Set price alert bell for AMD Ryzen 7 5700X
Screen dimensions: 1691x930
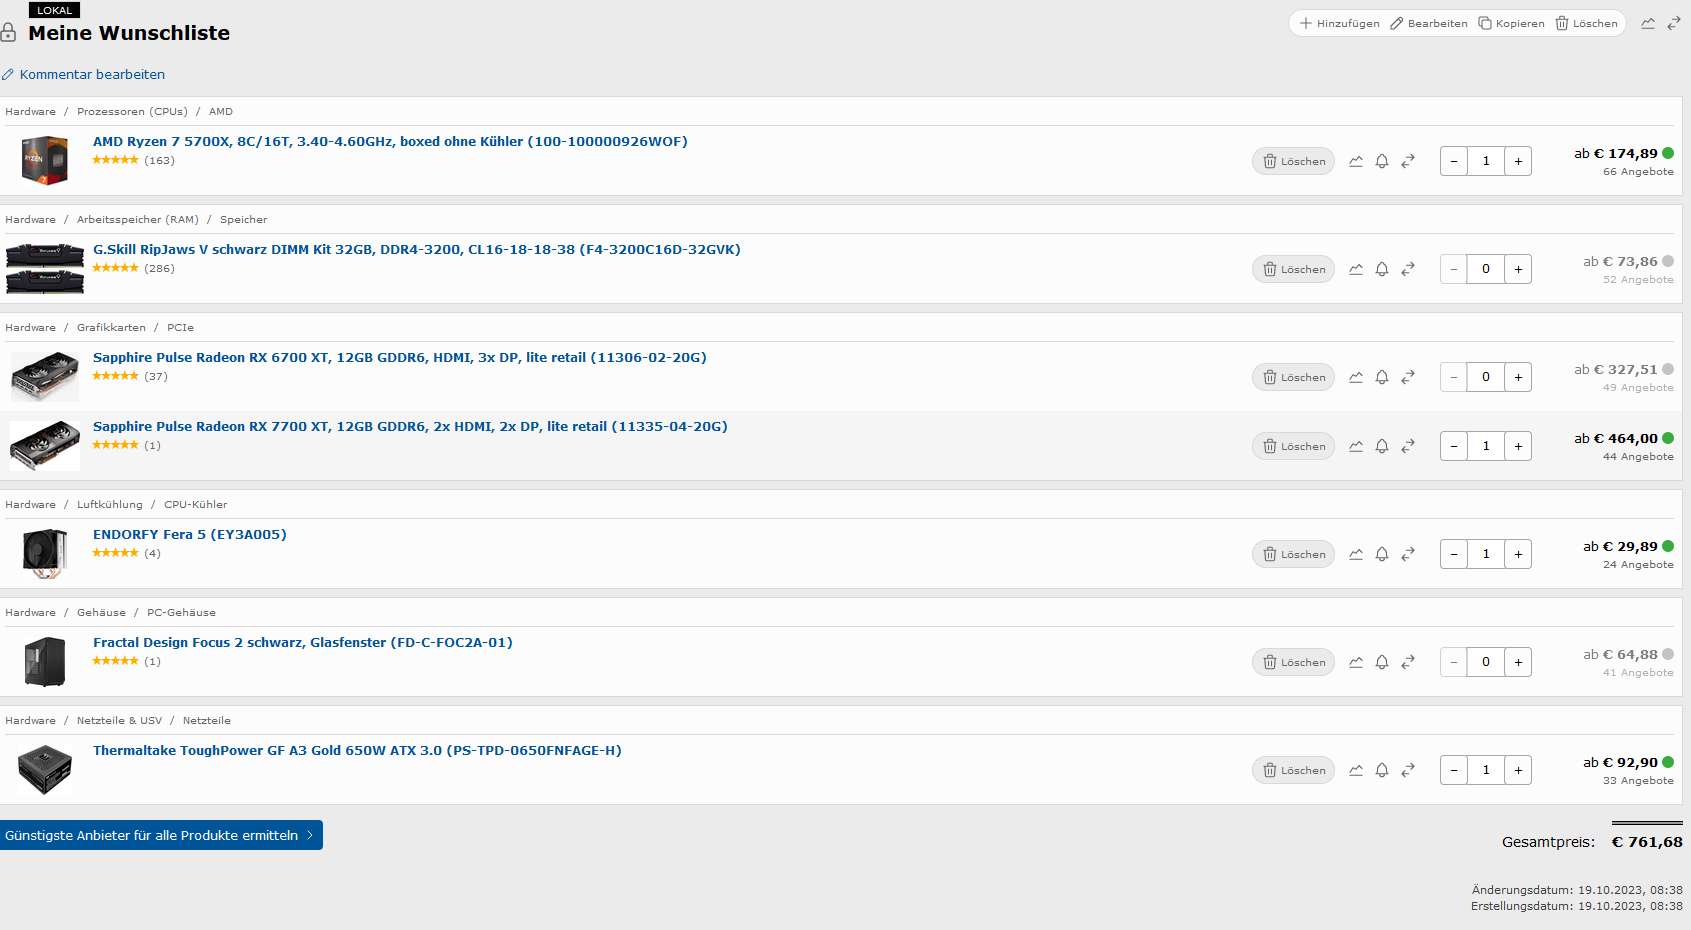pos(1382,161)
